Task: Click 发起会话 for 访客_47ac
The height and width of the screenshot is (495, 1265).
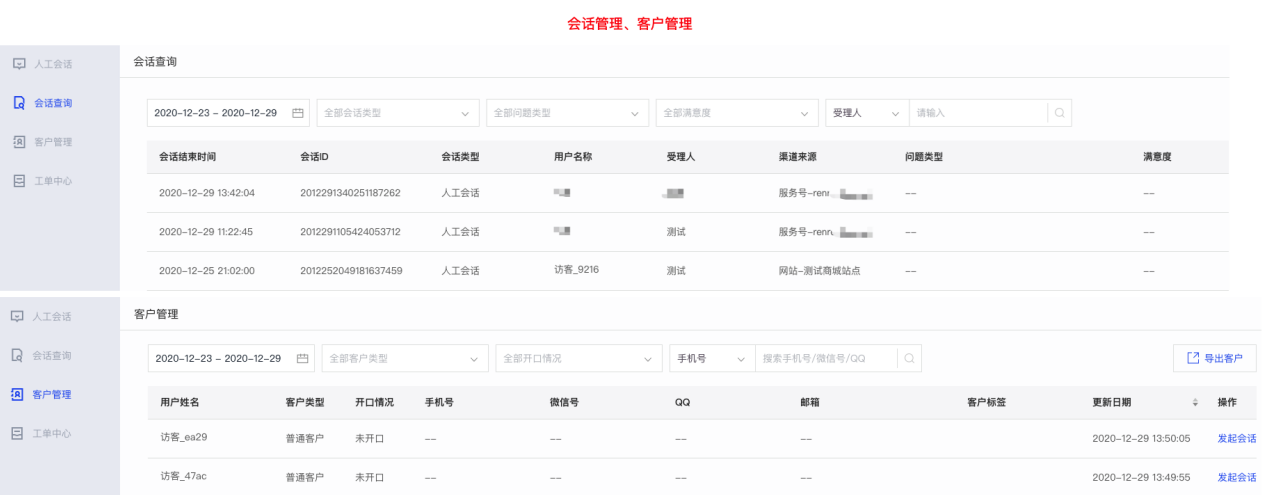Action: 1236,477
